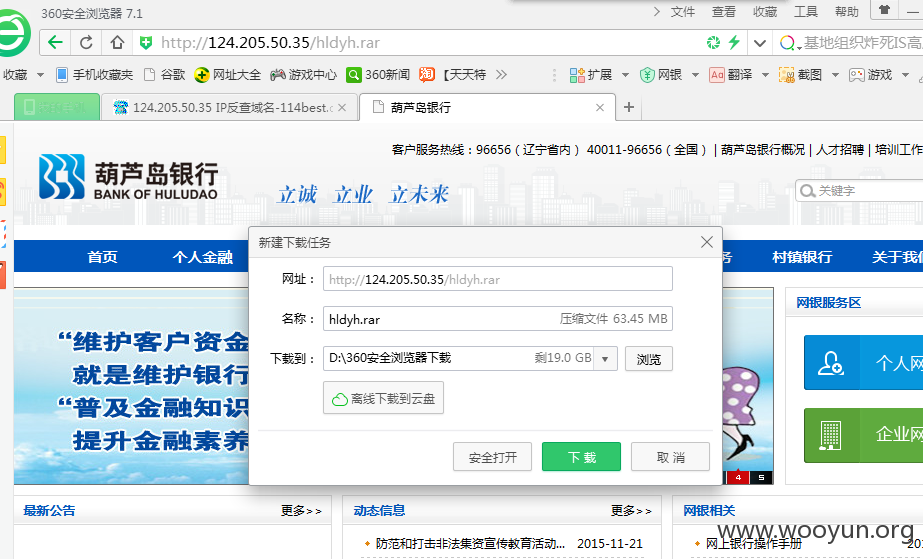Show more bookmarks with double chevron
This screenshot has height=559, width=923.
pyautogui.click(x=501, y=75)
